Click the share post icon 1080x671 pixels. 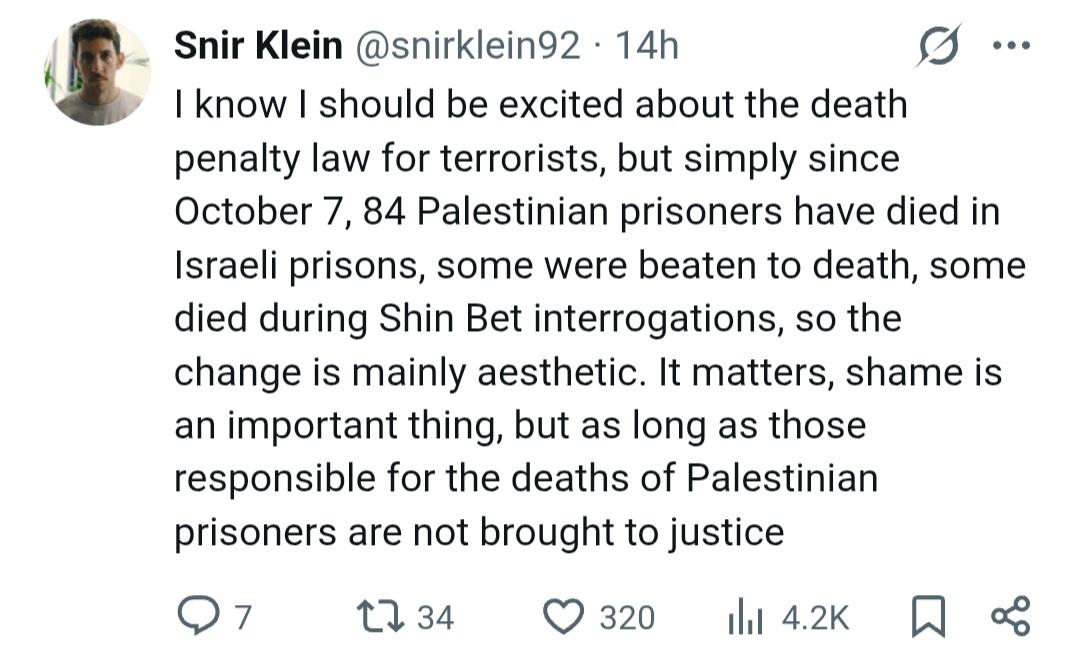tap(1009, 616)
